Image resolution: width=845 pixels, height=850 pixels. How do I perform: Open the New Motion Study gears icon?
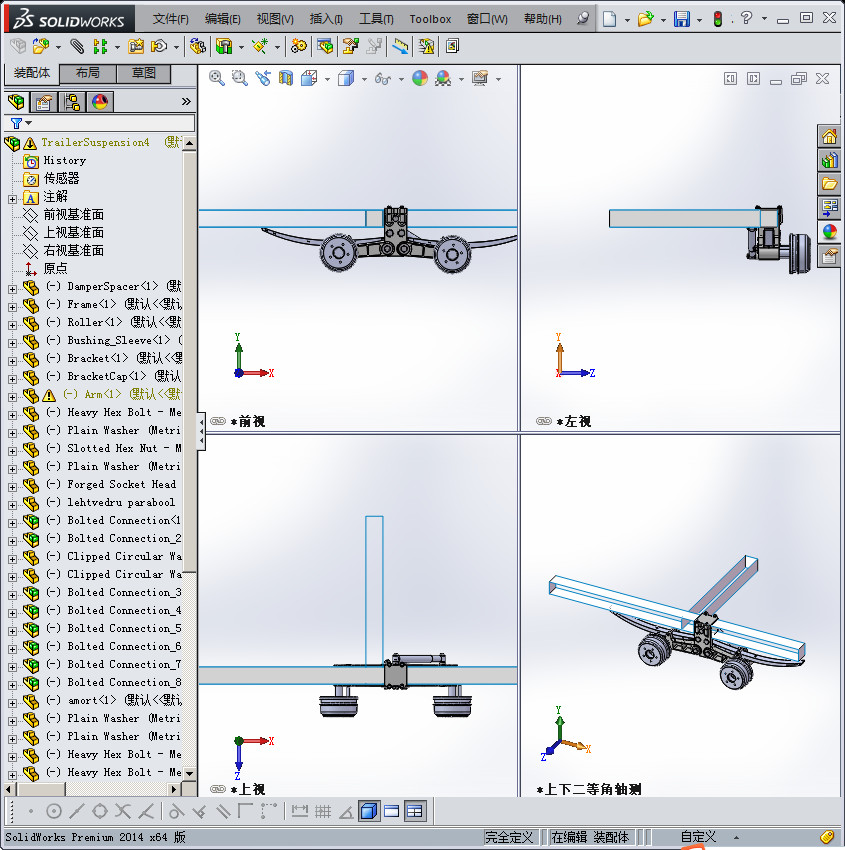click(299, 47)
